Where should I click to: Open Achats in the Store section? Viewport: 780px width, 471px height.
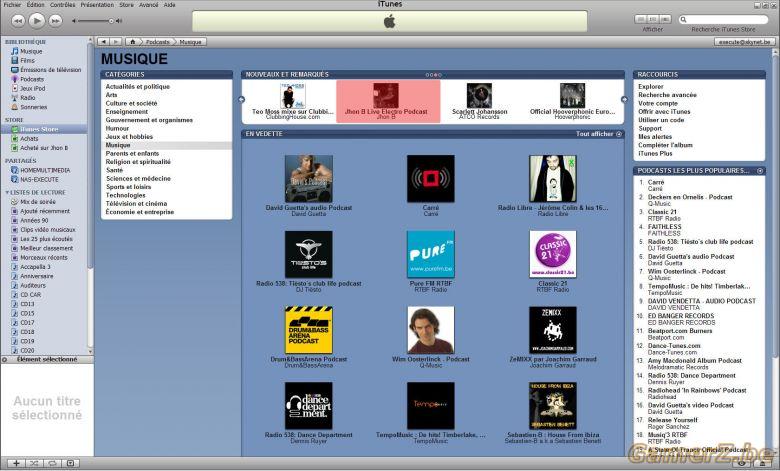tap(29, 138)
